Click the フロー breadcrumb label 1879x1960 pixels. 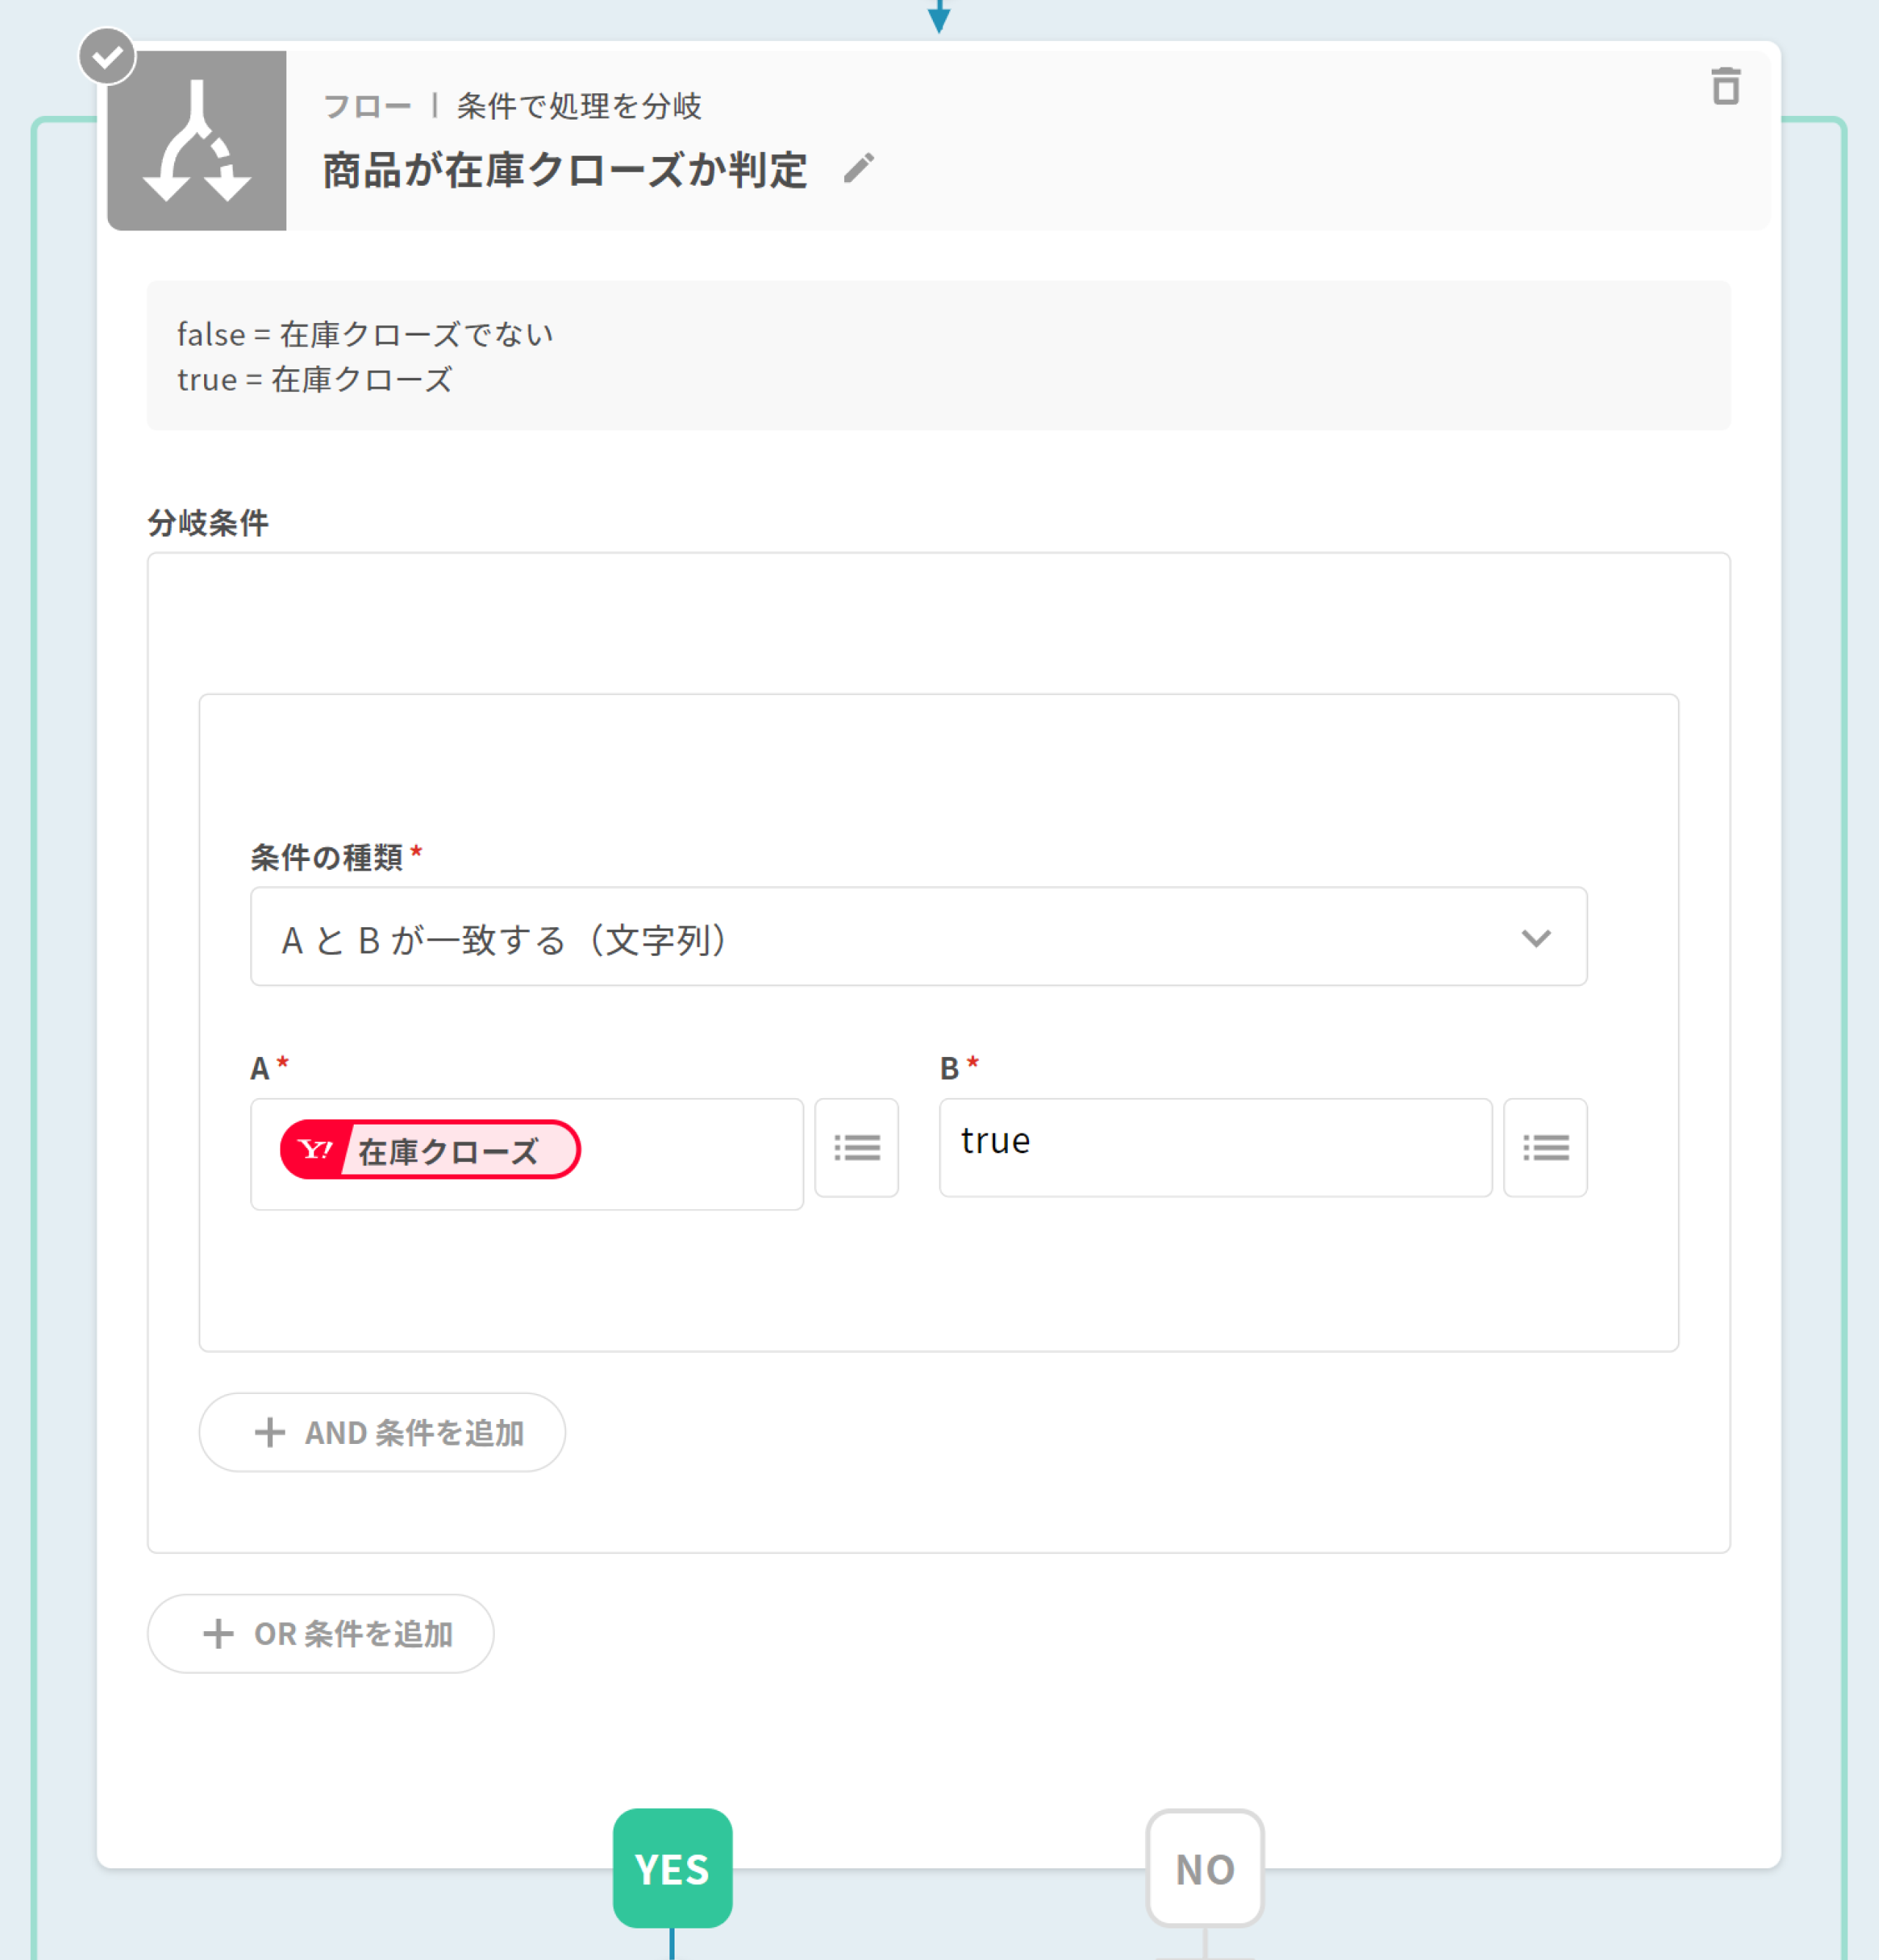pyautogui.click(x=367, y=106)
